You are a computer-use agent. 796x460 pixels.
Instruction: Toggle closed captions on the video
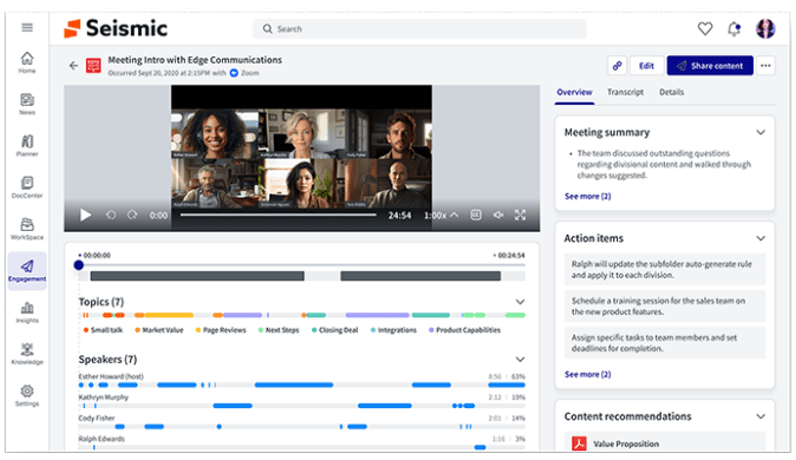476,214
